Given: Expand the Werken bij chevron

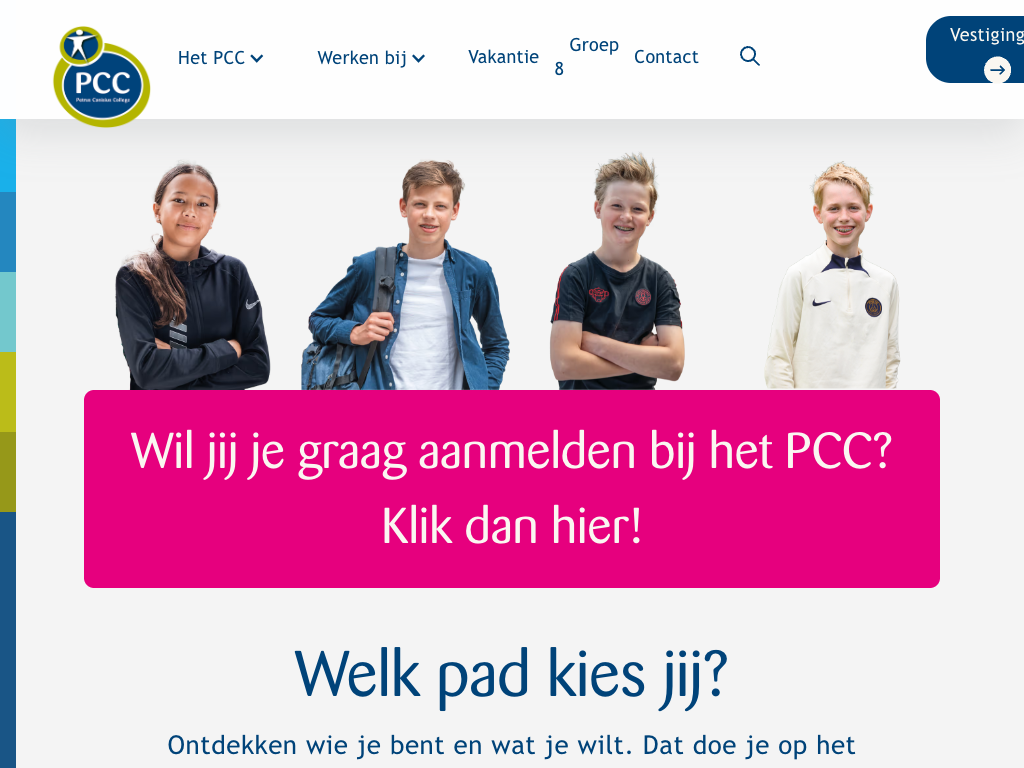Looking at the screenshot, I should click(x=419, y=59).
